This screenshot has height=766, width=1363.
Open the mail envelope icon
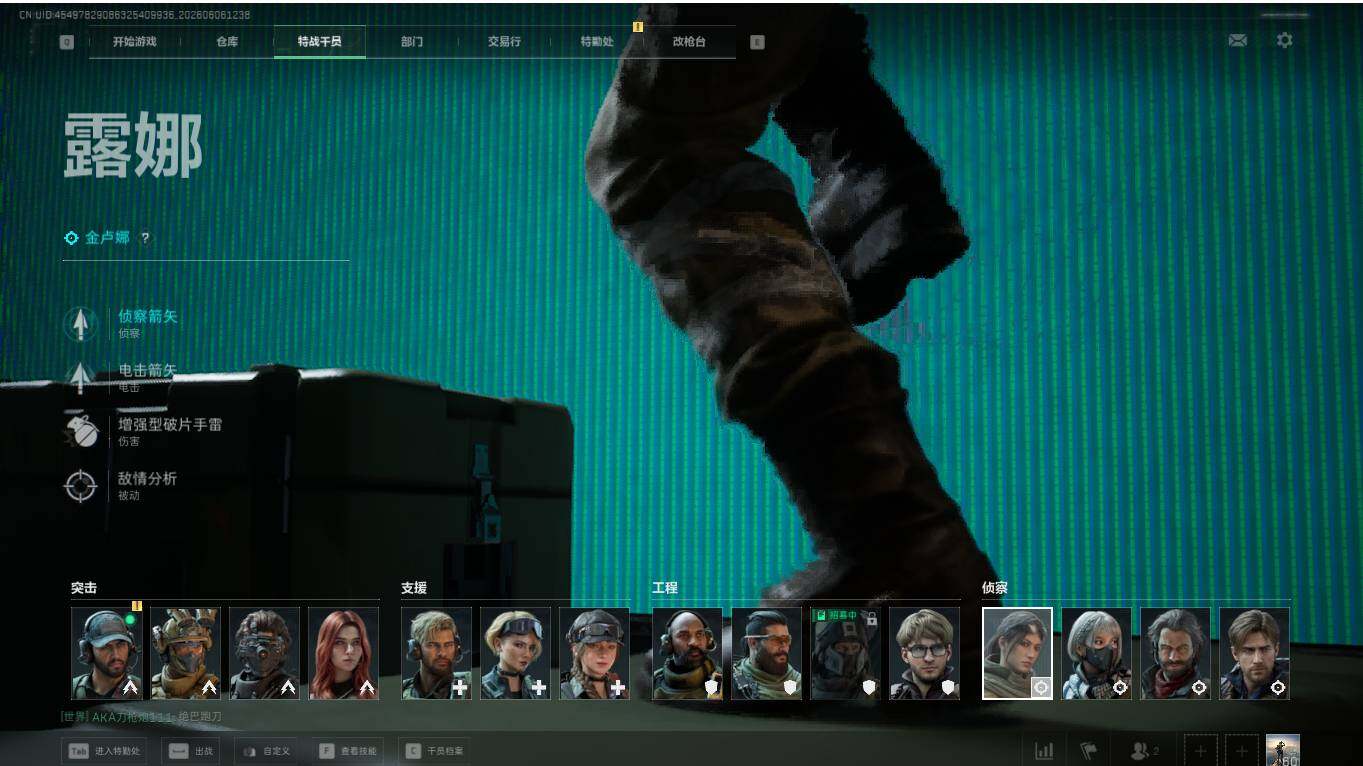[1238, 40]
